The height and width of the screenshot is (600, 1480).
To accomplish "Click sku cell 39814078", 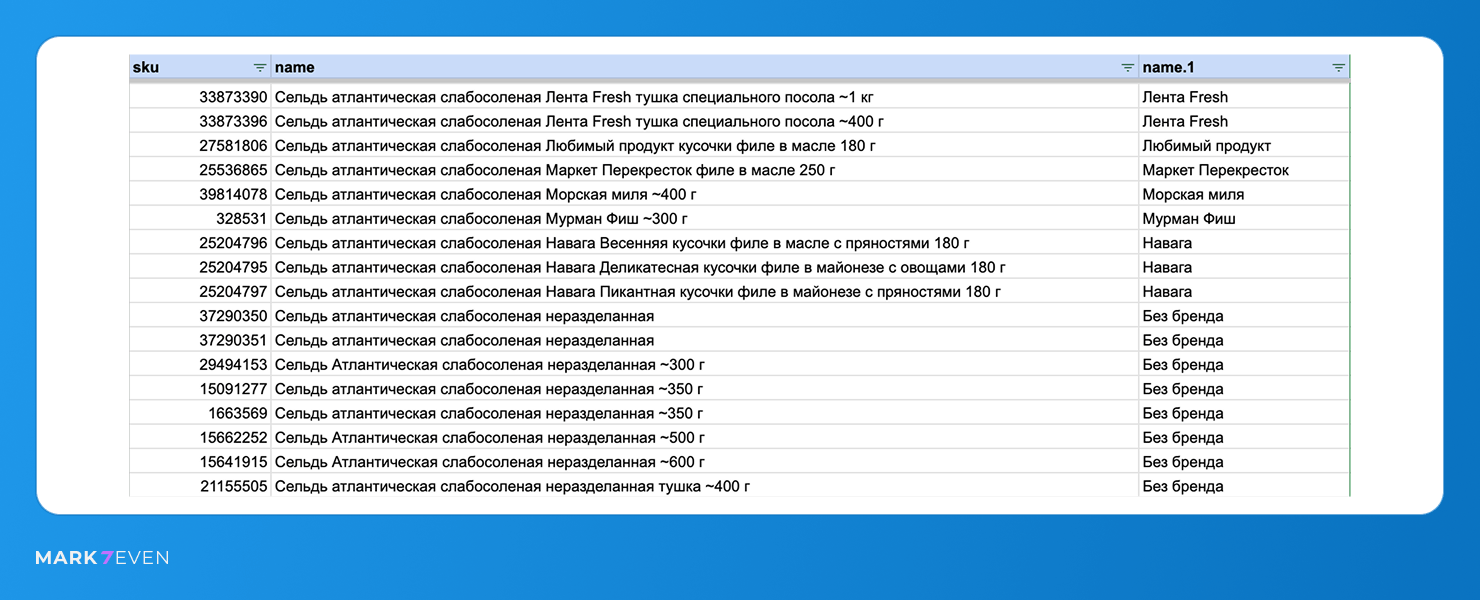I will point(200,194).
